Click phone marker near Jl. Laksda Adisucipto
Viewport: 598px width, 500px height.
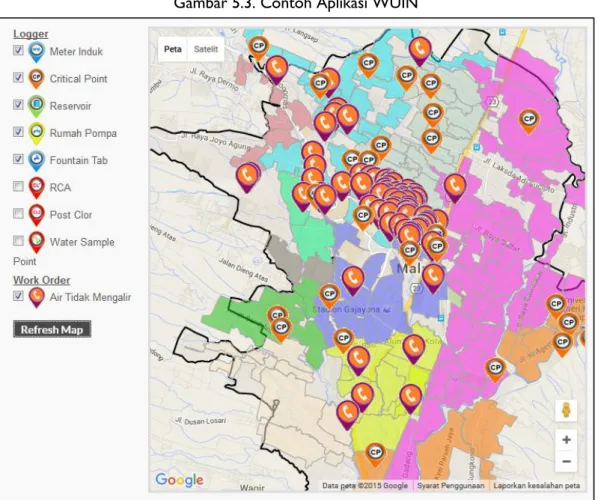pos(454,187)
